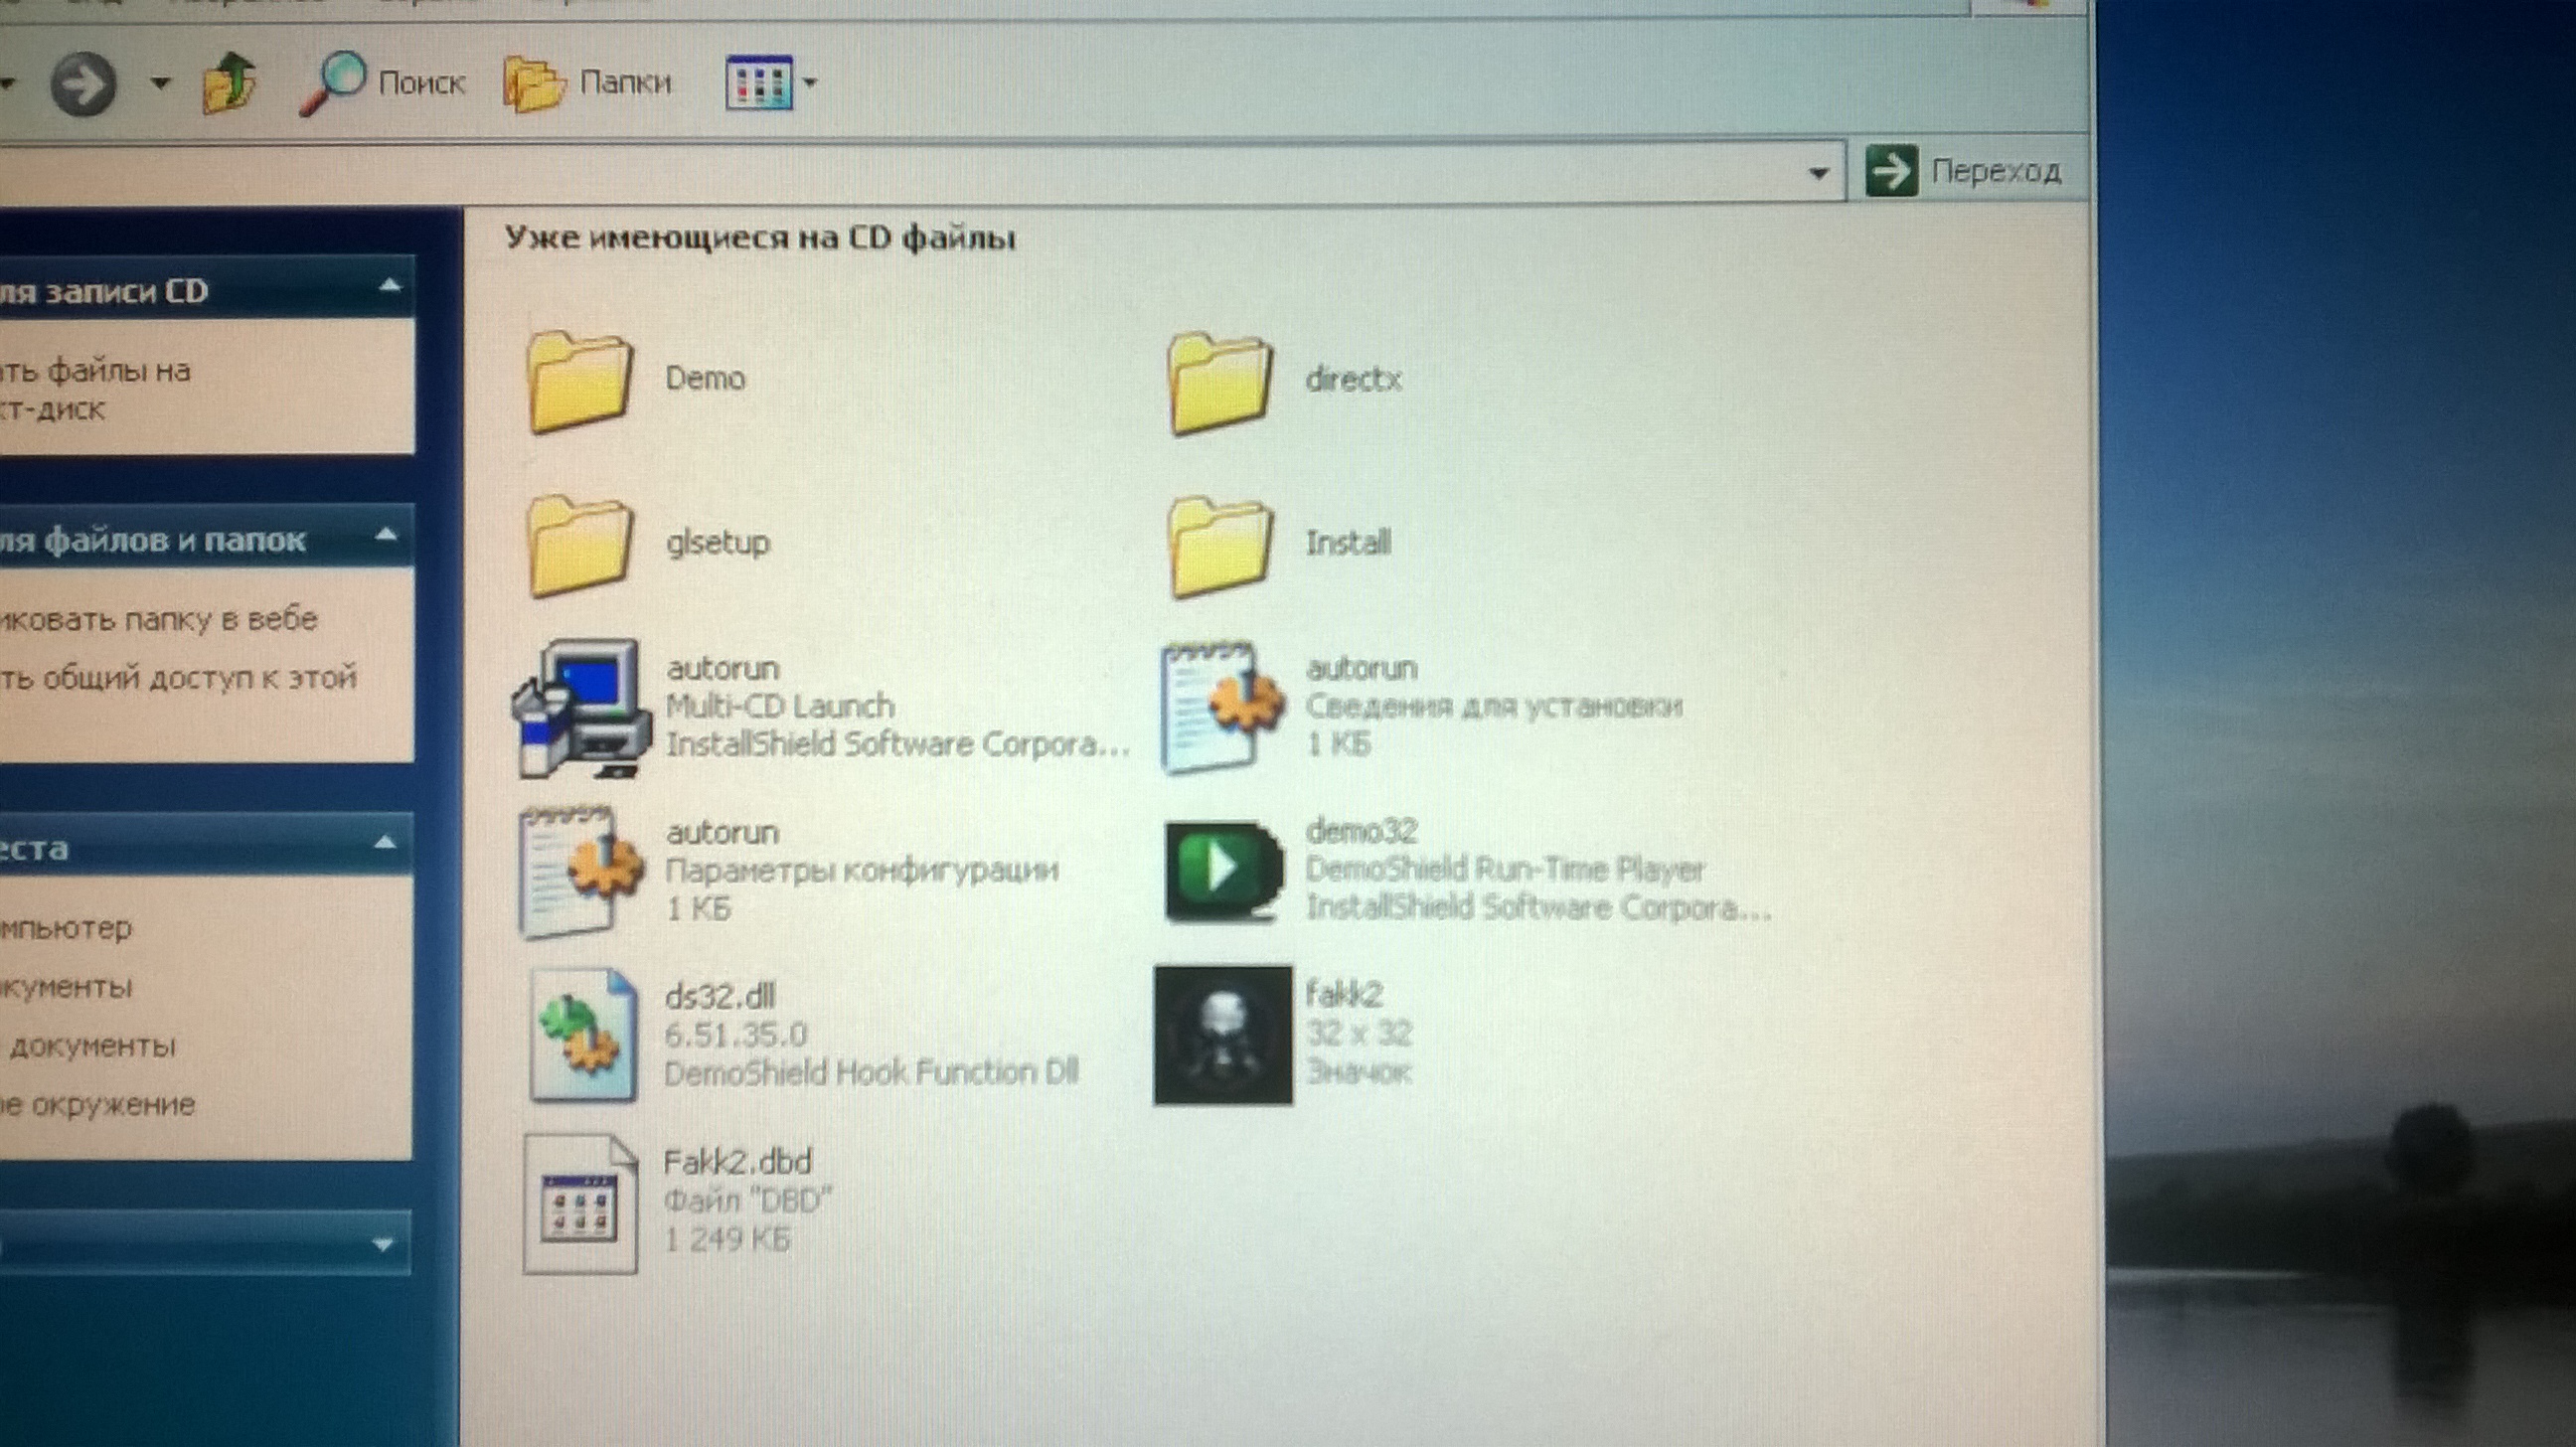
Task: Run demo32 DemoShield Run-Time Player
Action: 1222,872
